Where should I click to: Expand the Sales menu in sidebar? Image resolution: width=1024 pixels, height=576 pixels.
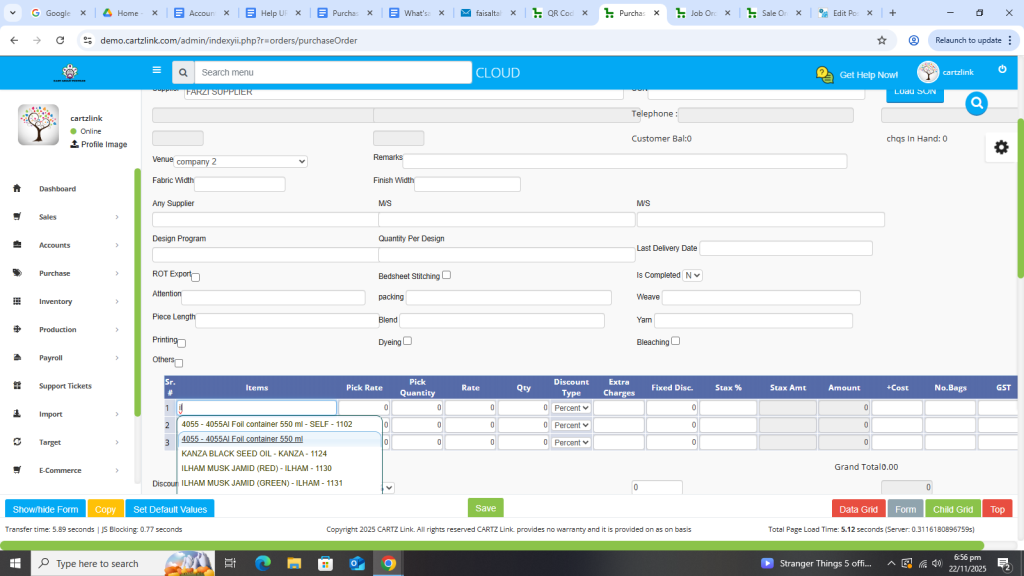pyautogui.click(x=66, y=217)
